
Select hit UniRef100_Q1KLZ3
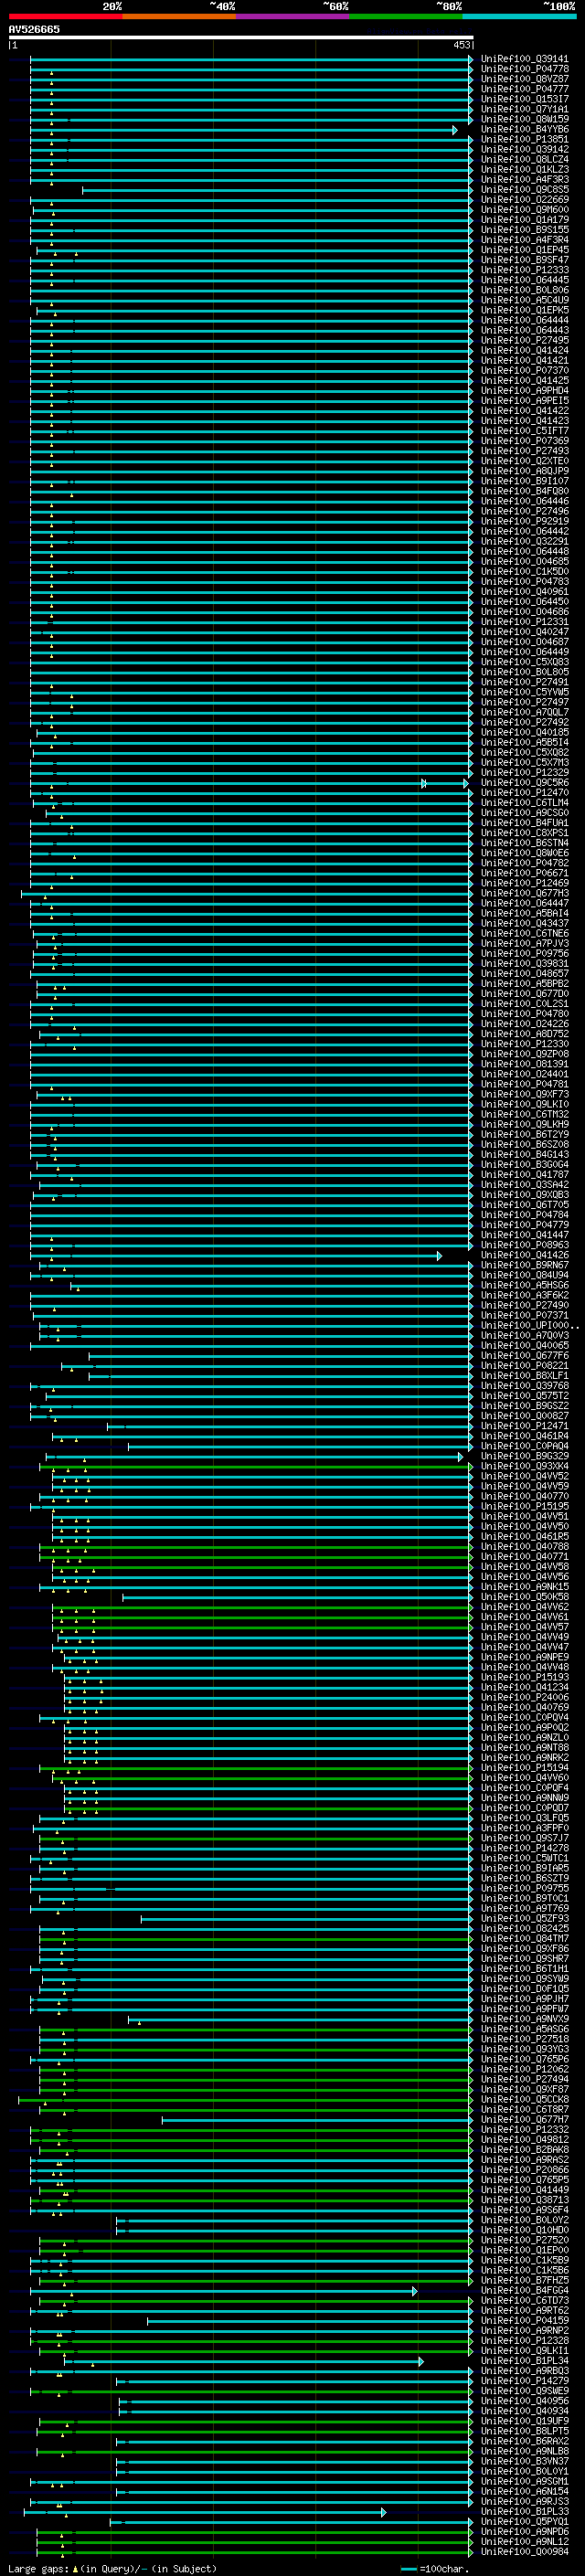(x=525, y=169)
